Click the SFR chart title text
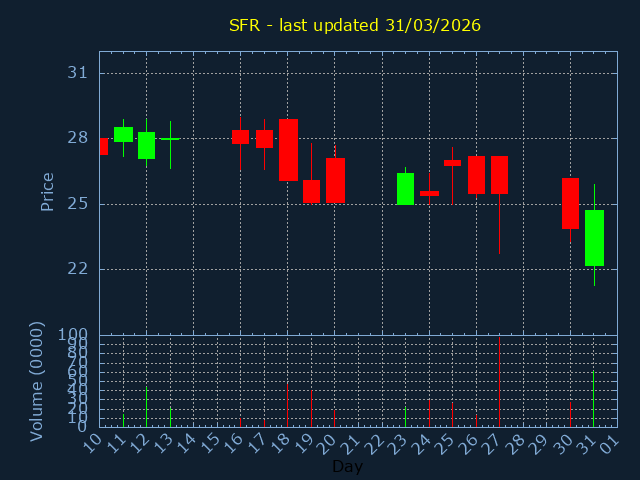The height and width of the screenshot is (480, 640). pos(355,25)
